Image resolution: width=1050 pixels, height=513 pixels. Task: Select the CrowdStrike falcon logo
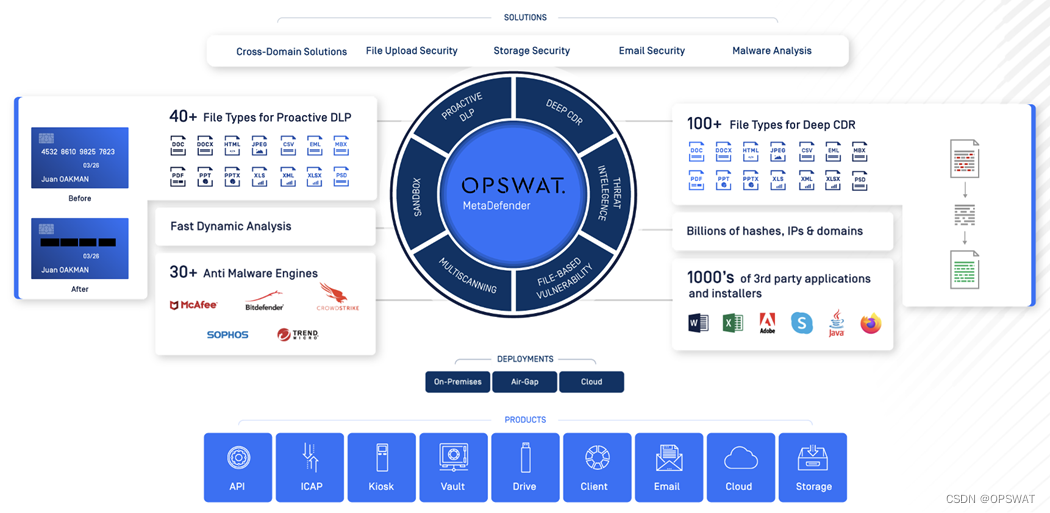point(338,298)
